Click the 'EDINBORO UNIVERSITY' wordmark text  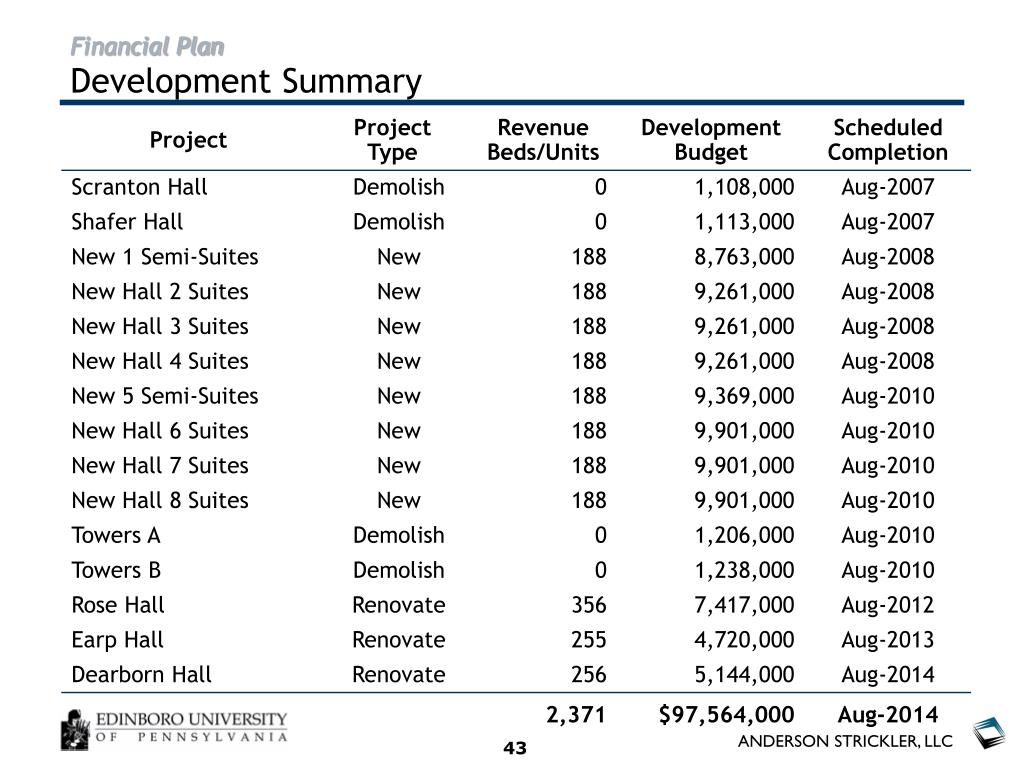pos(191,719)
